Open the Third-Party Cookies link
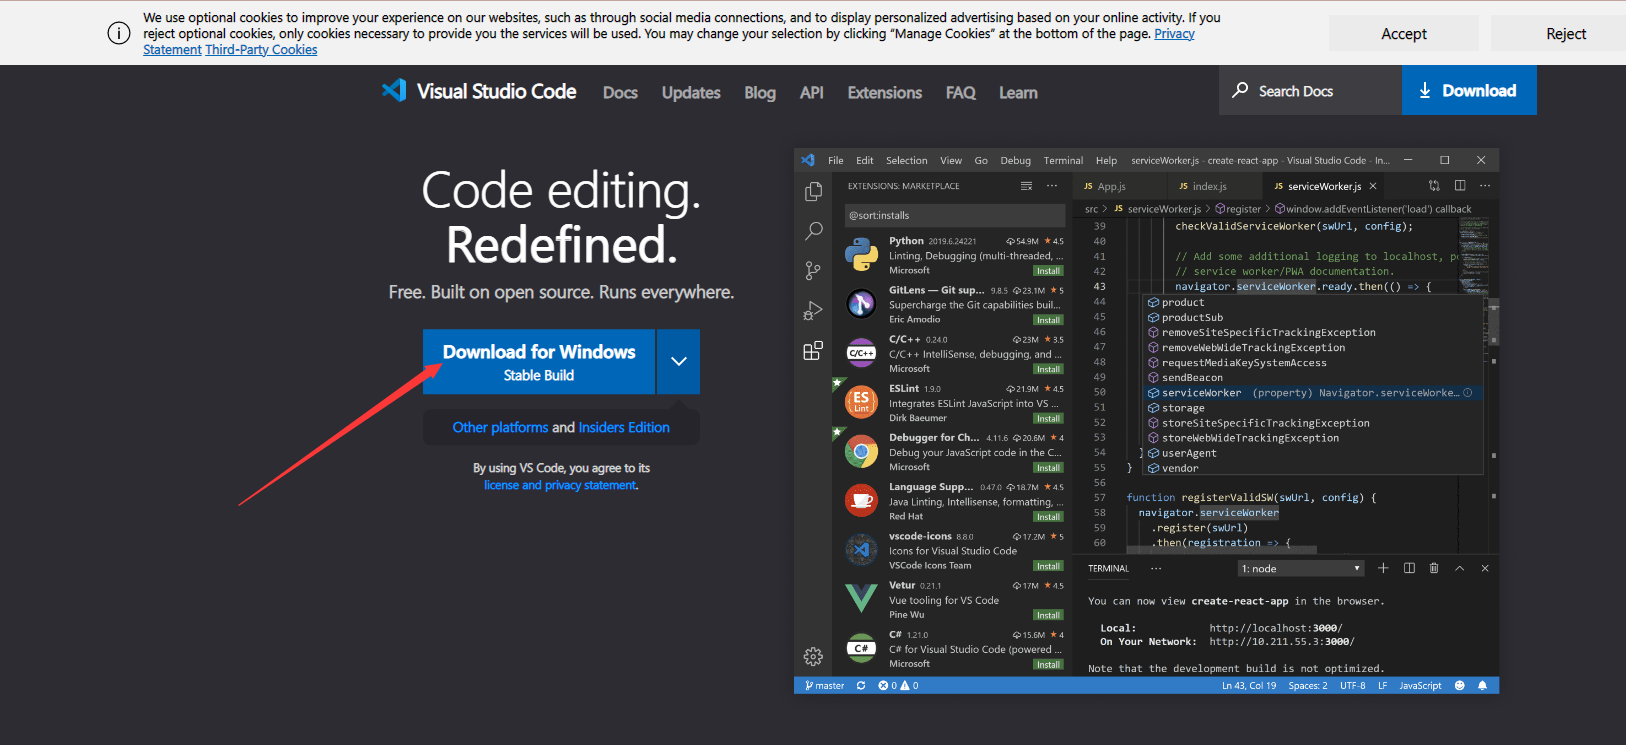 261,49
